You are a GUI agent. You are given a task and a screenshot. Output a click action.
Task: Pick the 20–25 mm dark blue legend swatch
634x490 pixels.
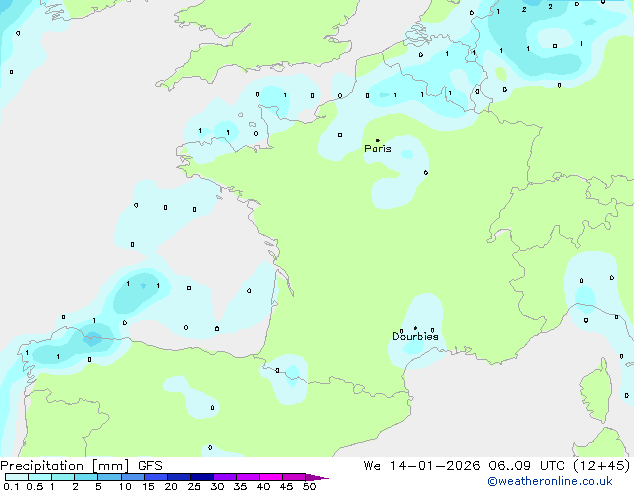[x=179, y=477]
